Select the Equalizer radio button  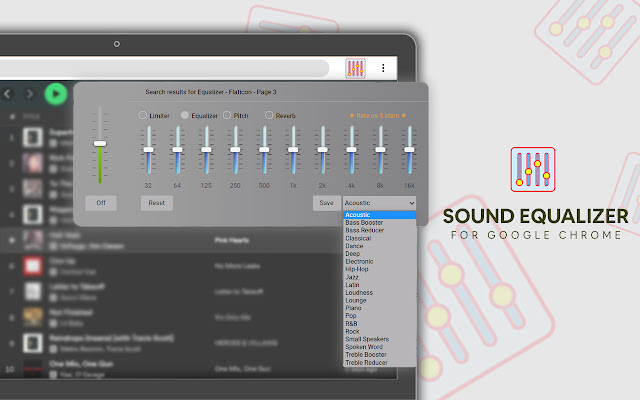185,115
